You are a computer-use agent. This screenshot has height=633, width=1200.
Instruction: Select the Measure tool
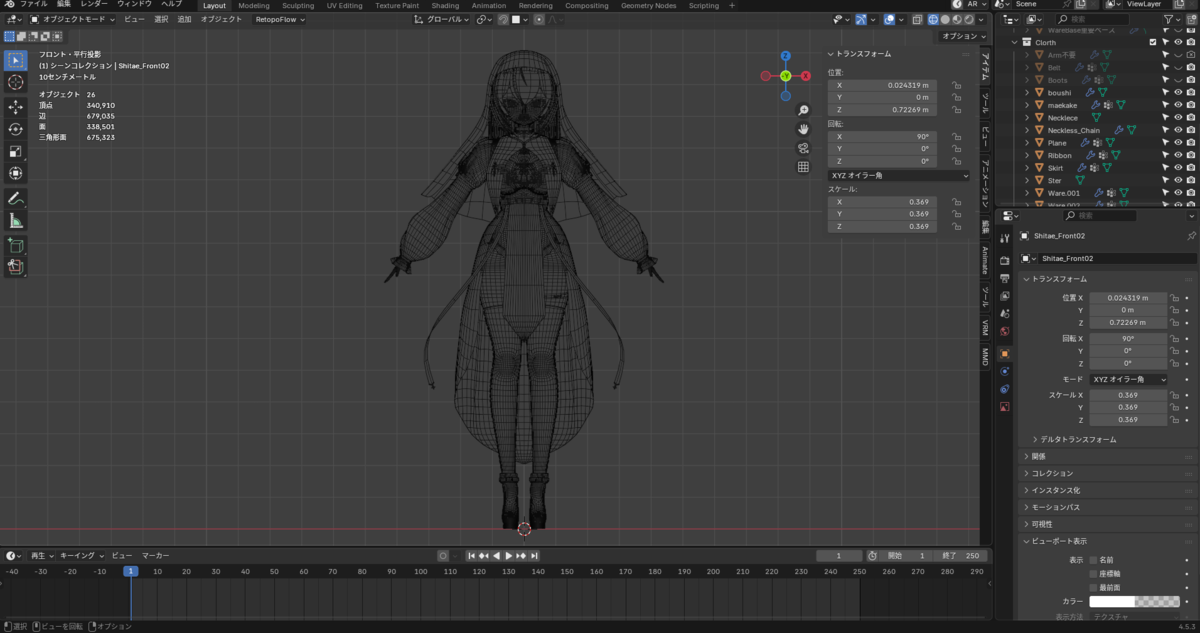(16, 221)
